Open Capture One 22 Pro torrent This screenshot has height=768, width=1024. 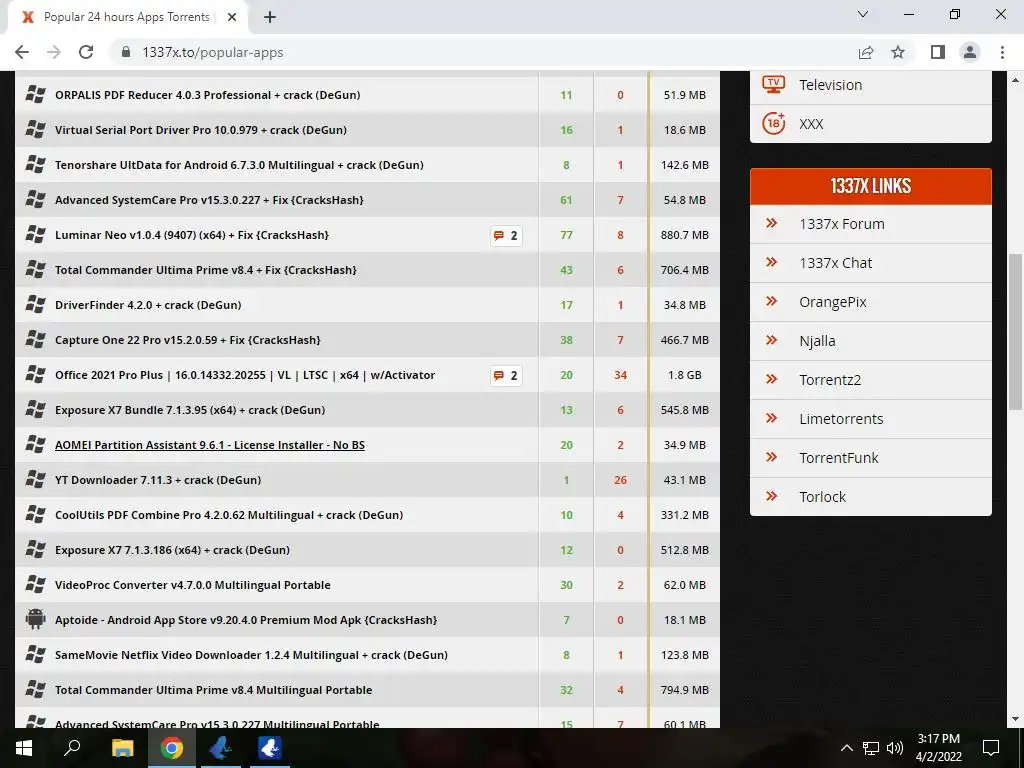[x=188, y=340]
